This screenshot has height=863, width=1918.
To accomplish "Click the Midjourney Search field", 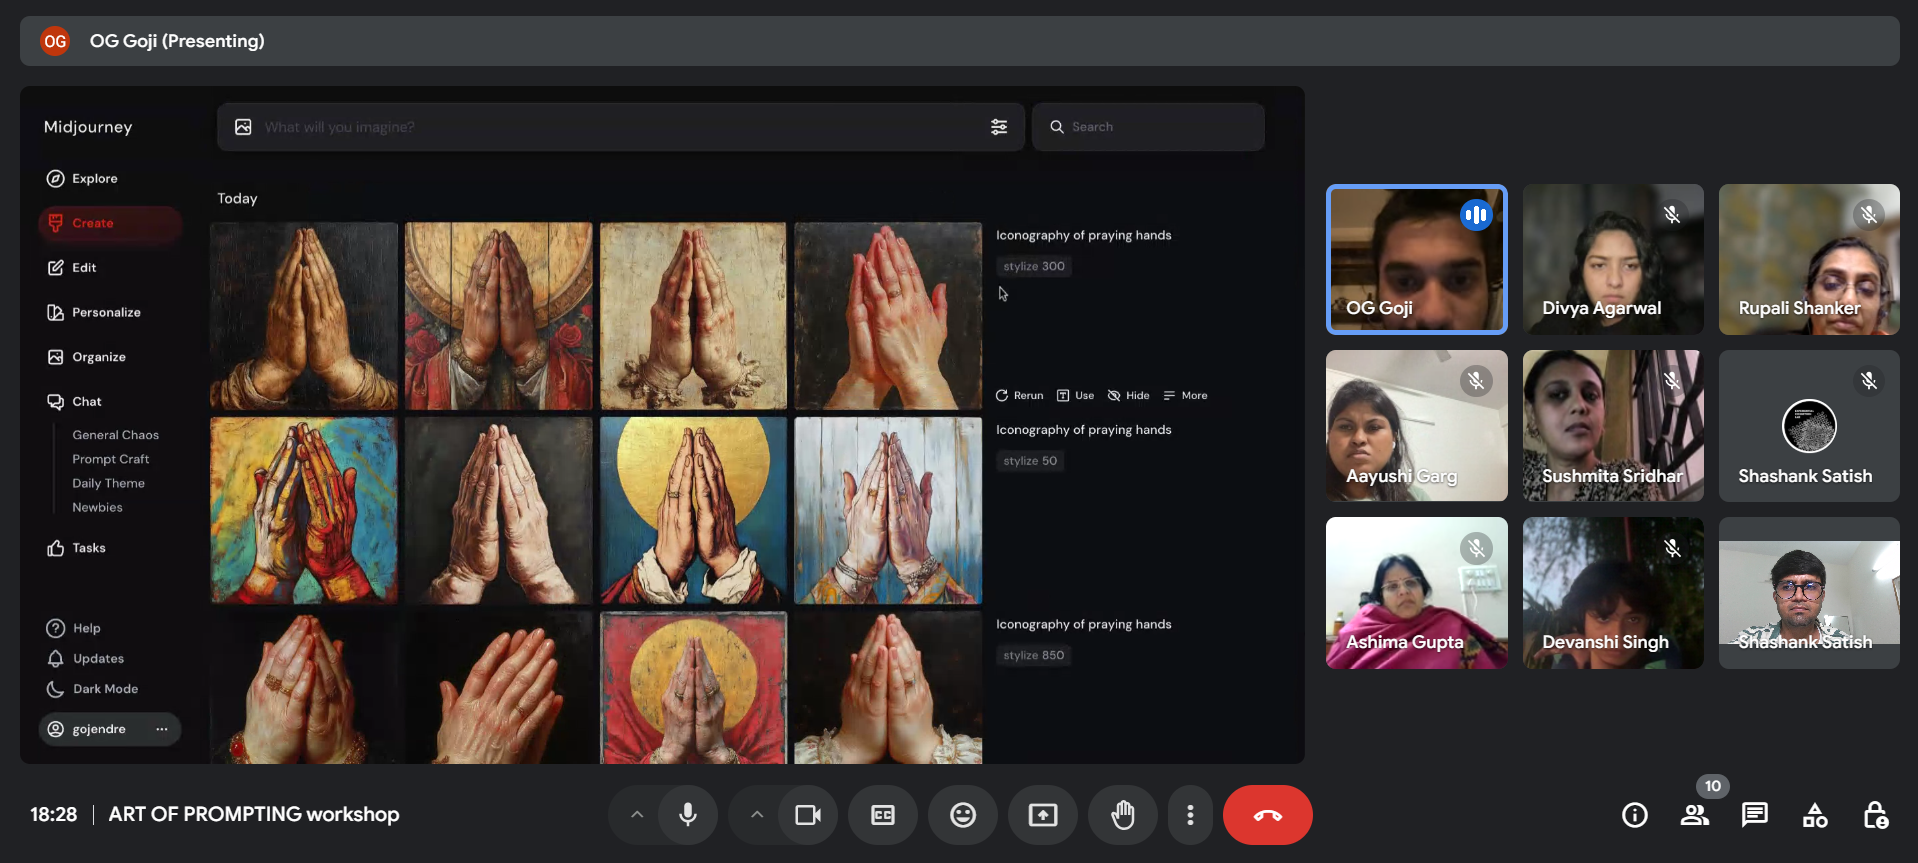I will point(1148,127).
